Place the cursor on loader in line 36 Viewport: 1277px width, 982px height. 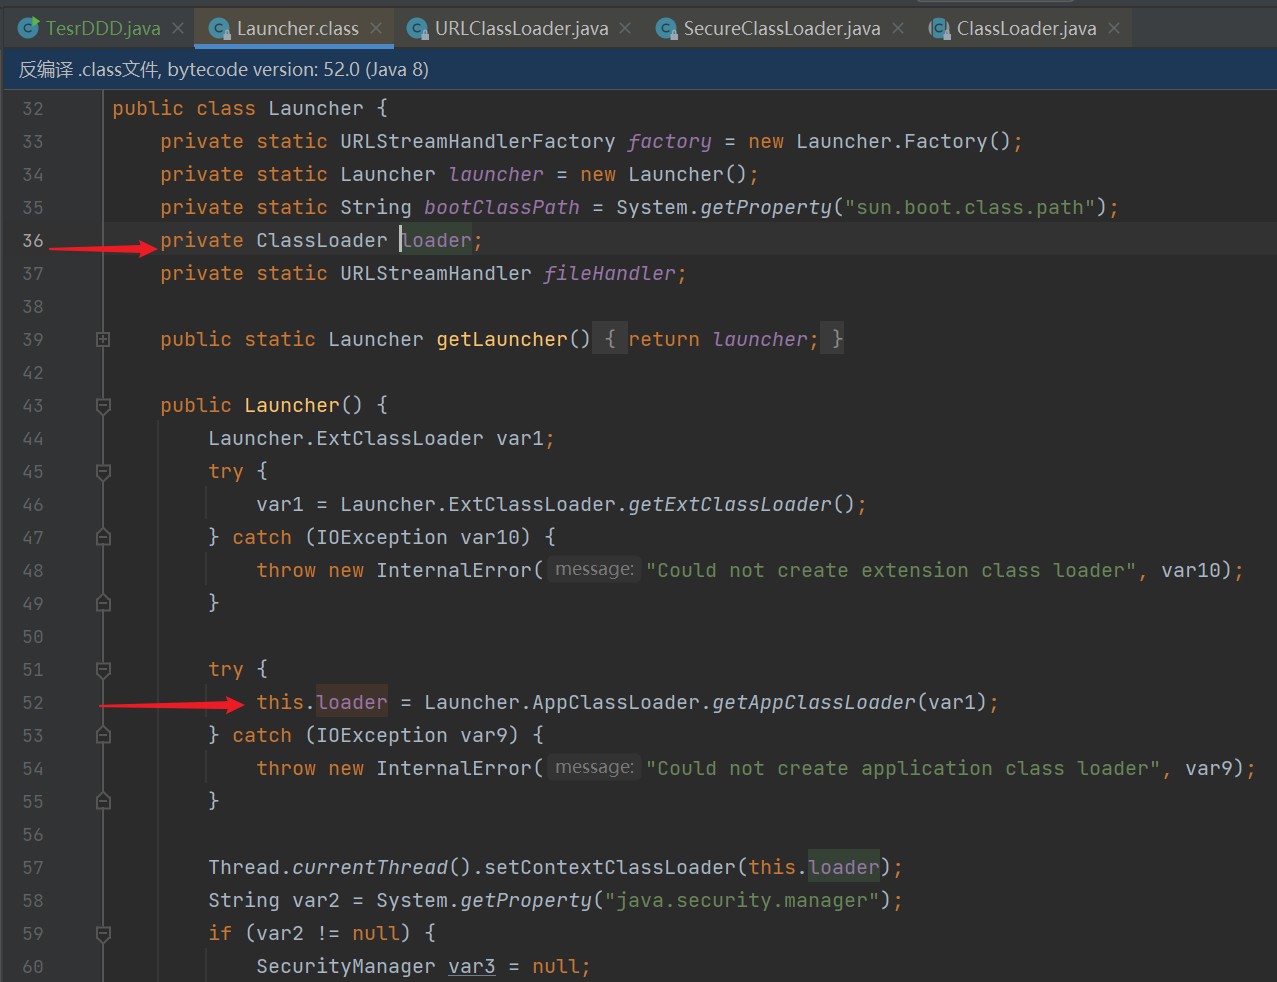click(x=436, y=240)
